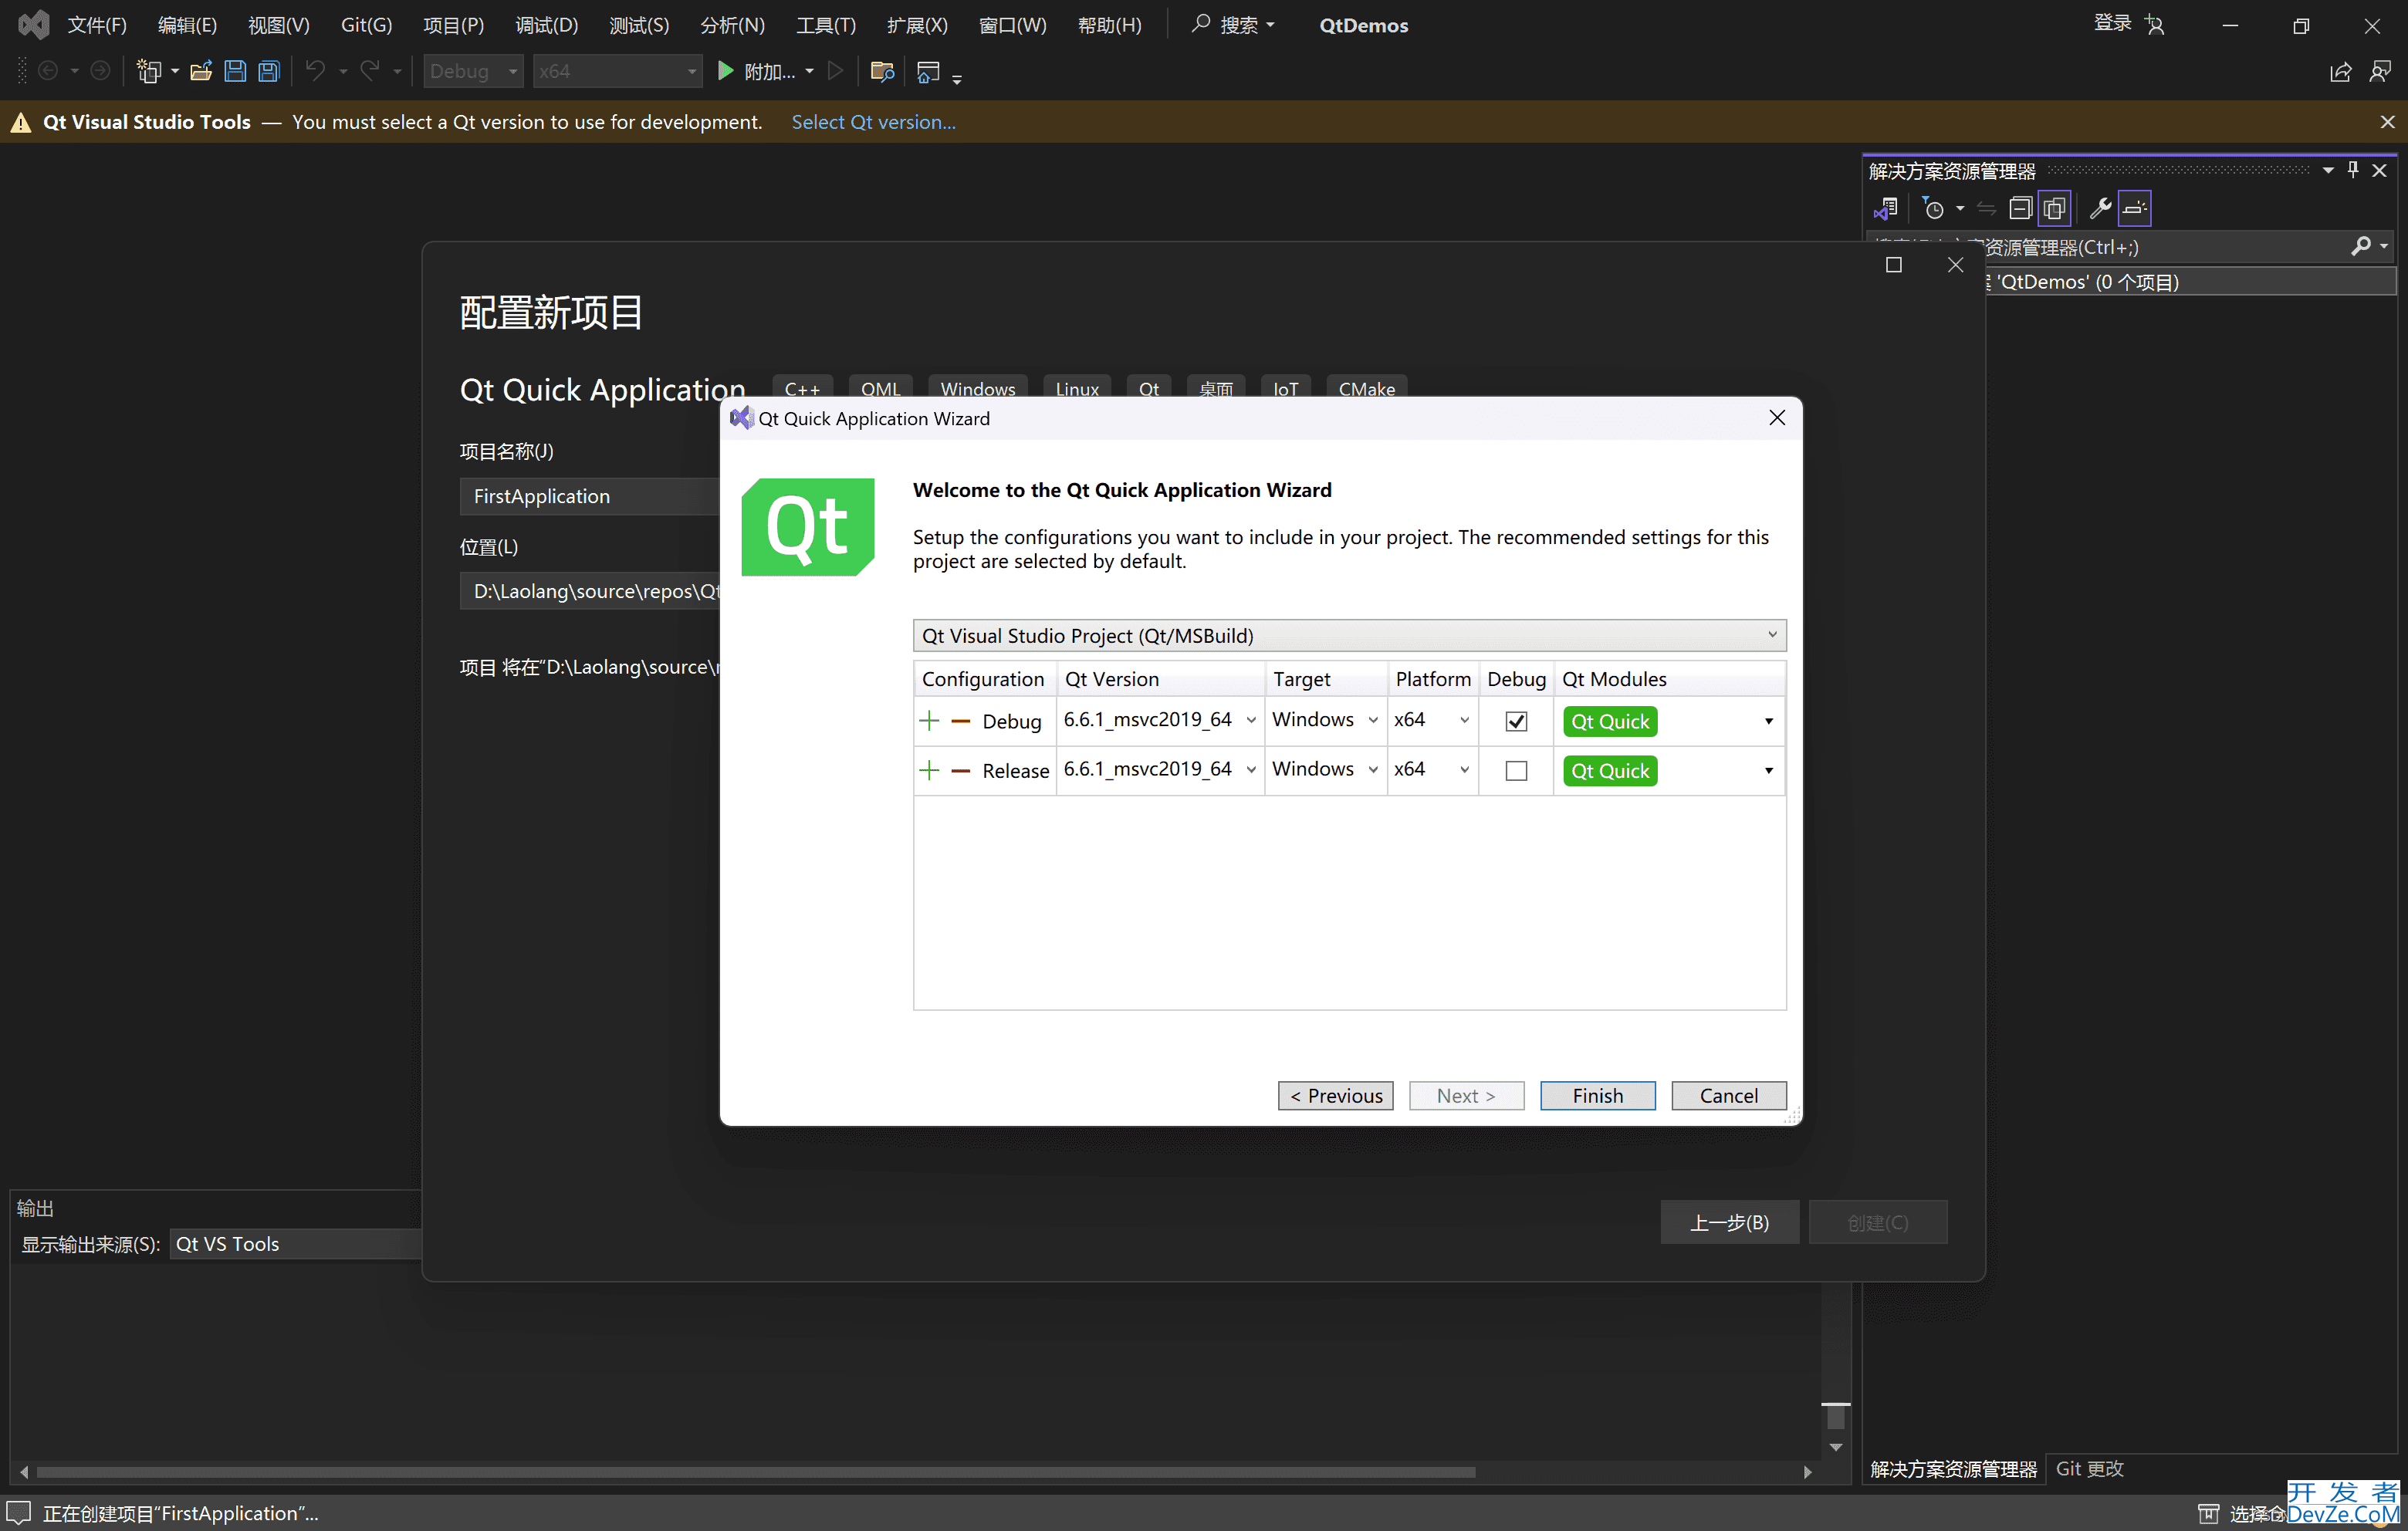Click the save all icon
Image resolution: width=2408 pixels, height=1531 pixels.
click(268, 71)
